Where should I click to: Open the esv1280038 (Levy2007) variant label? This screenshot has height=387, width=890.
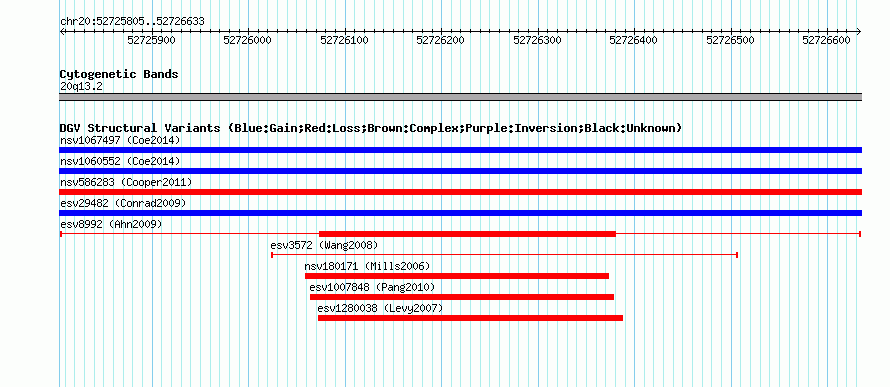(x=380, y=308)
